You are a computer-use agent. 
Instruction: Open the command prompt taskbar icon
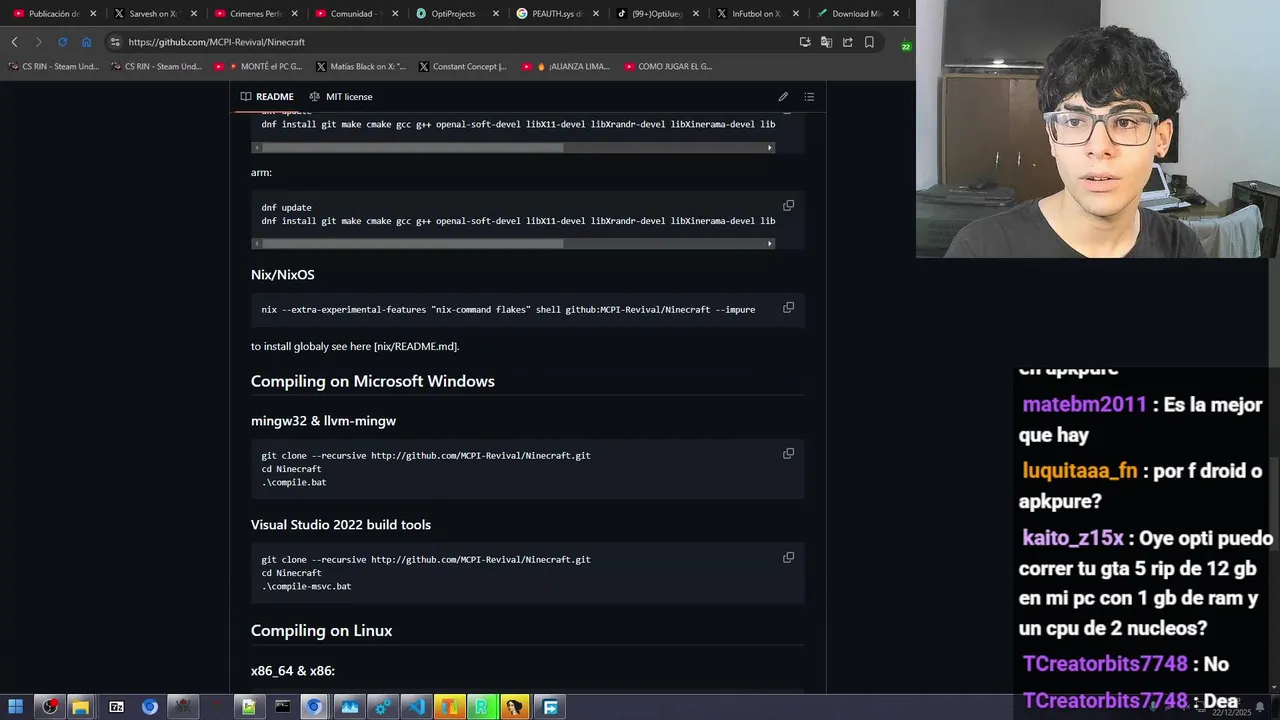tap(282, 707)
